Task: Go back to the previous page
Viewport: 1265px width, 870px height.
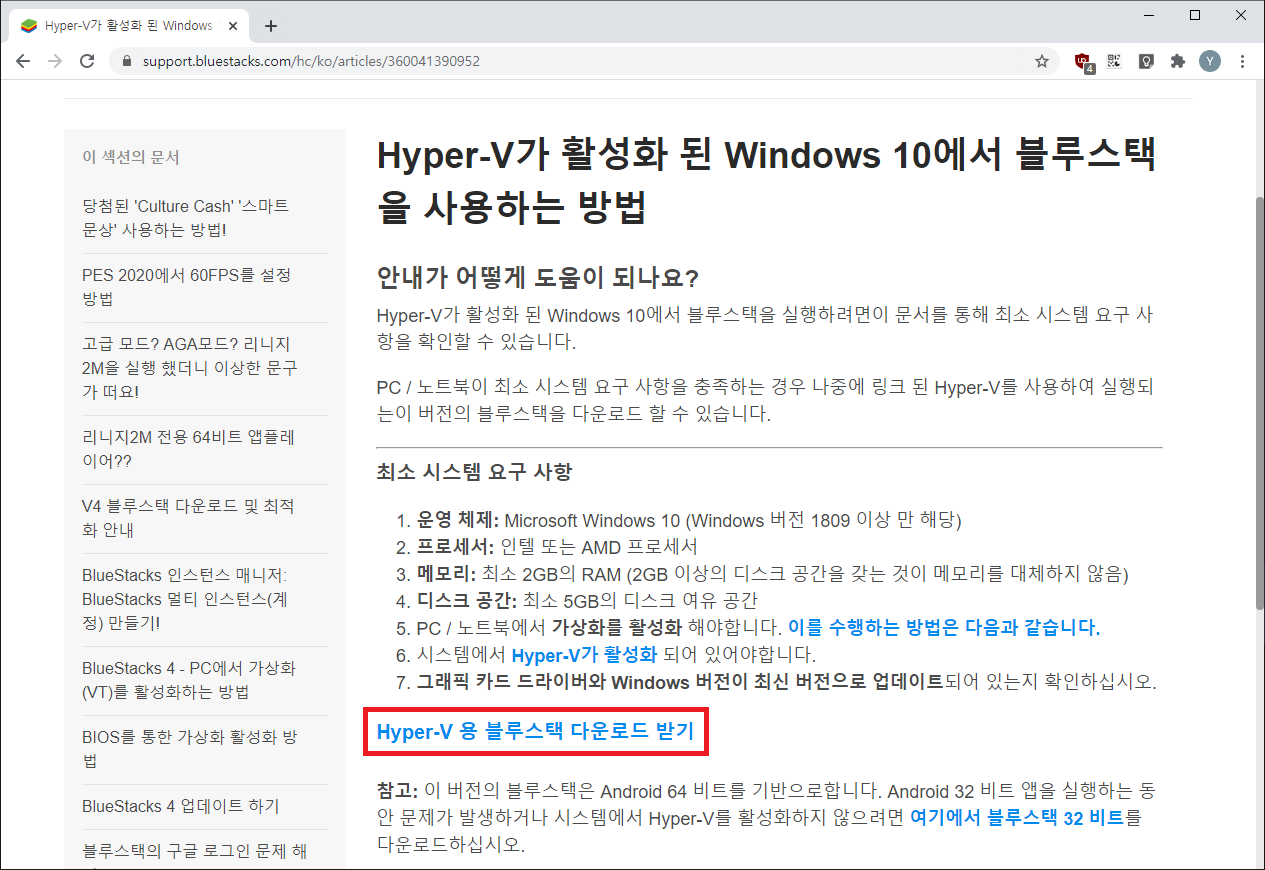Action: coord(24,61)
